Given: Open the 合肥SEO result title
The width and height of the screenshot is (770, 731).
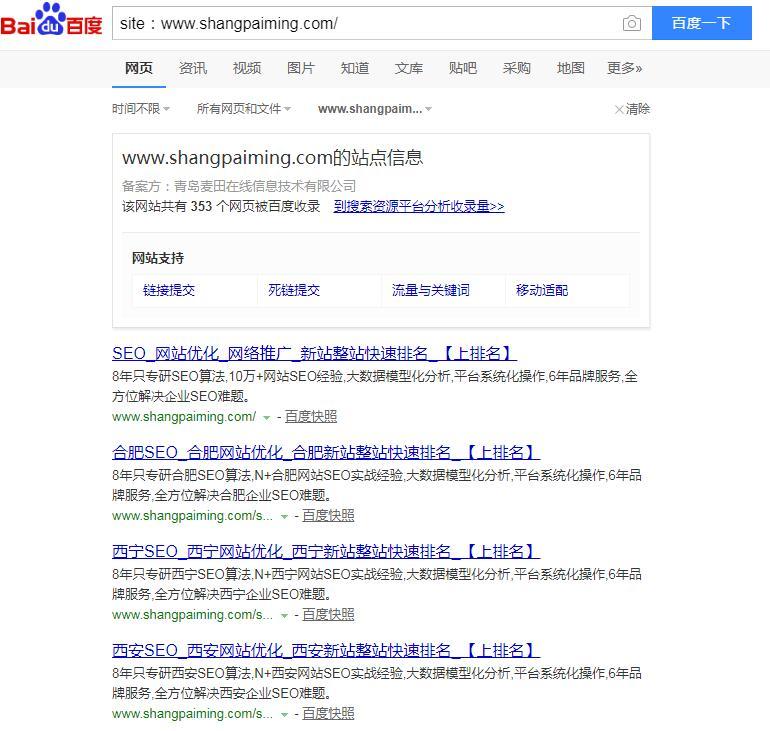Looking at the screenshot, I should [x=326, y=452].
